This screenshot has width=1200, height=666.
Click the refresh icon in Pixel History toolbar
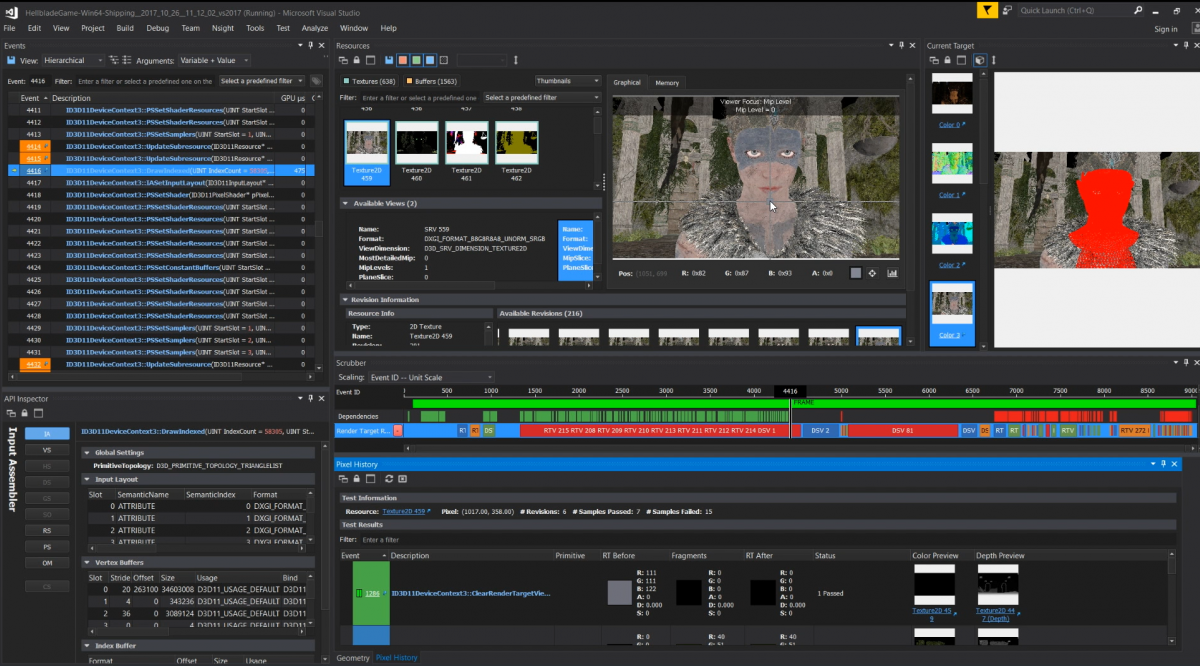(x=389, y=479)
